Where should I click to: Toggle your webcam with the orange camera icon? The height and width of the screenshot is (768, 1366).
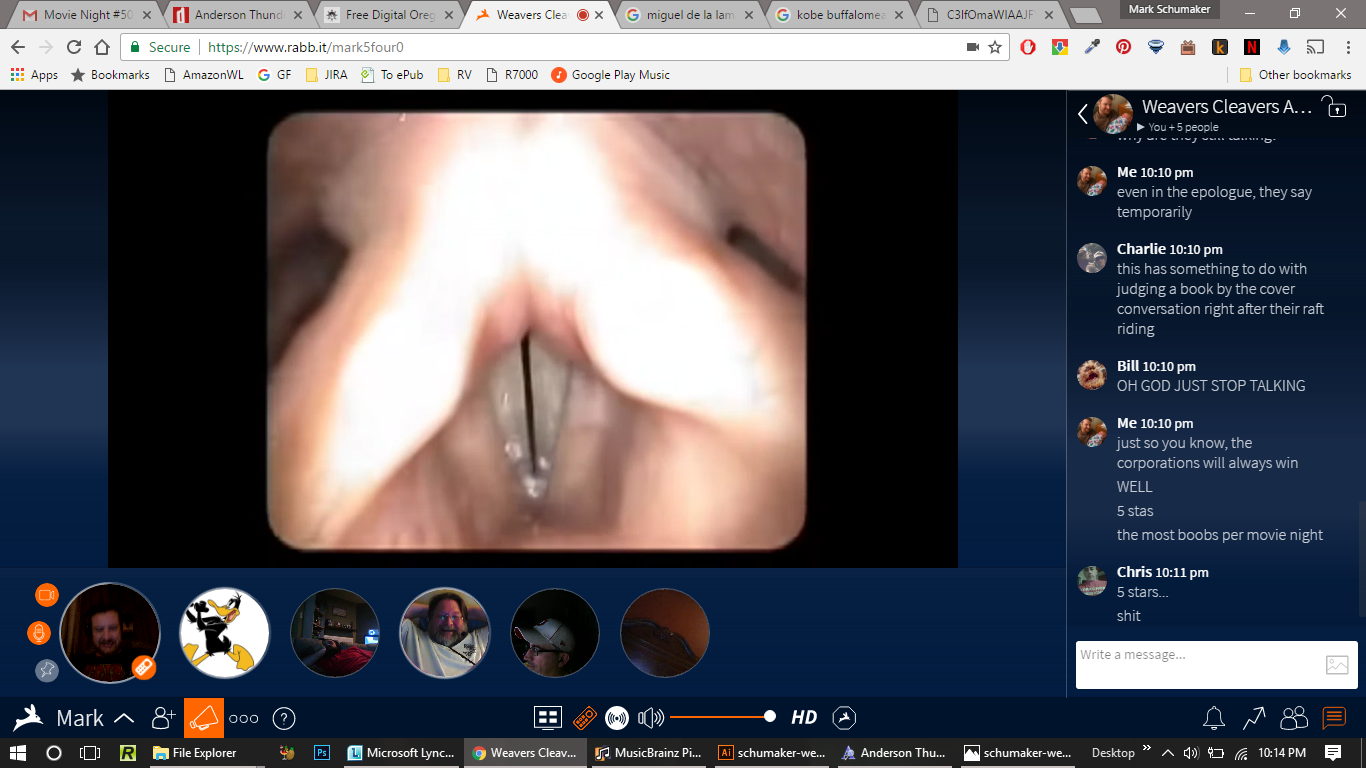point(47,595)
